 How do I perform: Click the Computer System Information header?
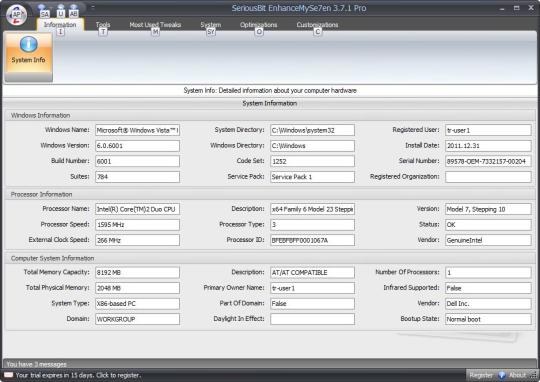coord(52,258)
